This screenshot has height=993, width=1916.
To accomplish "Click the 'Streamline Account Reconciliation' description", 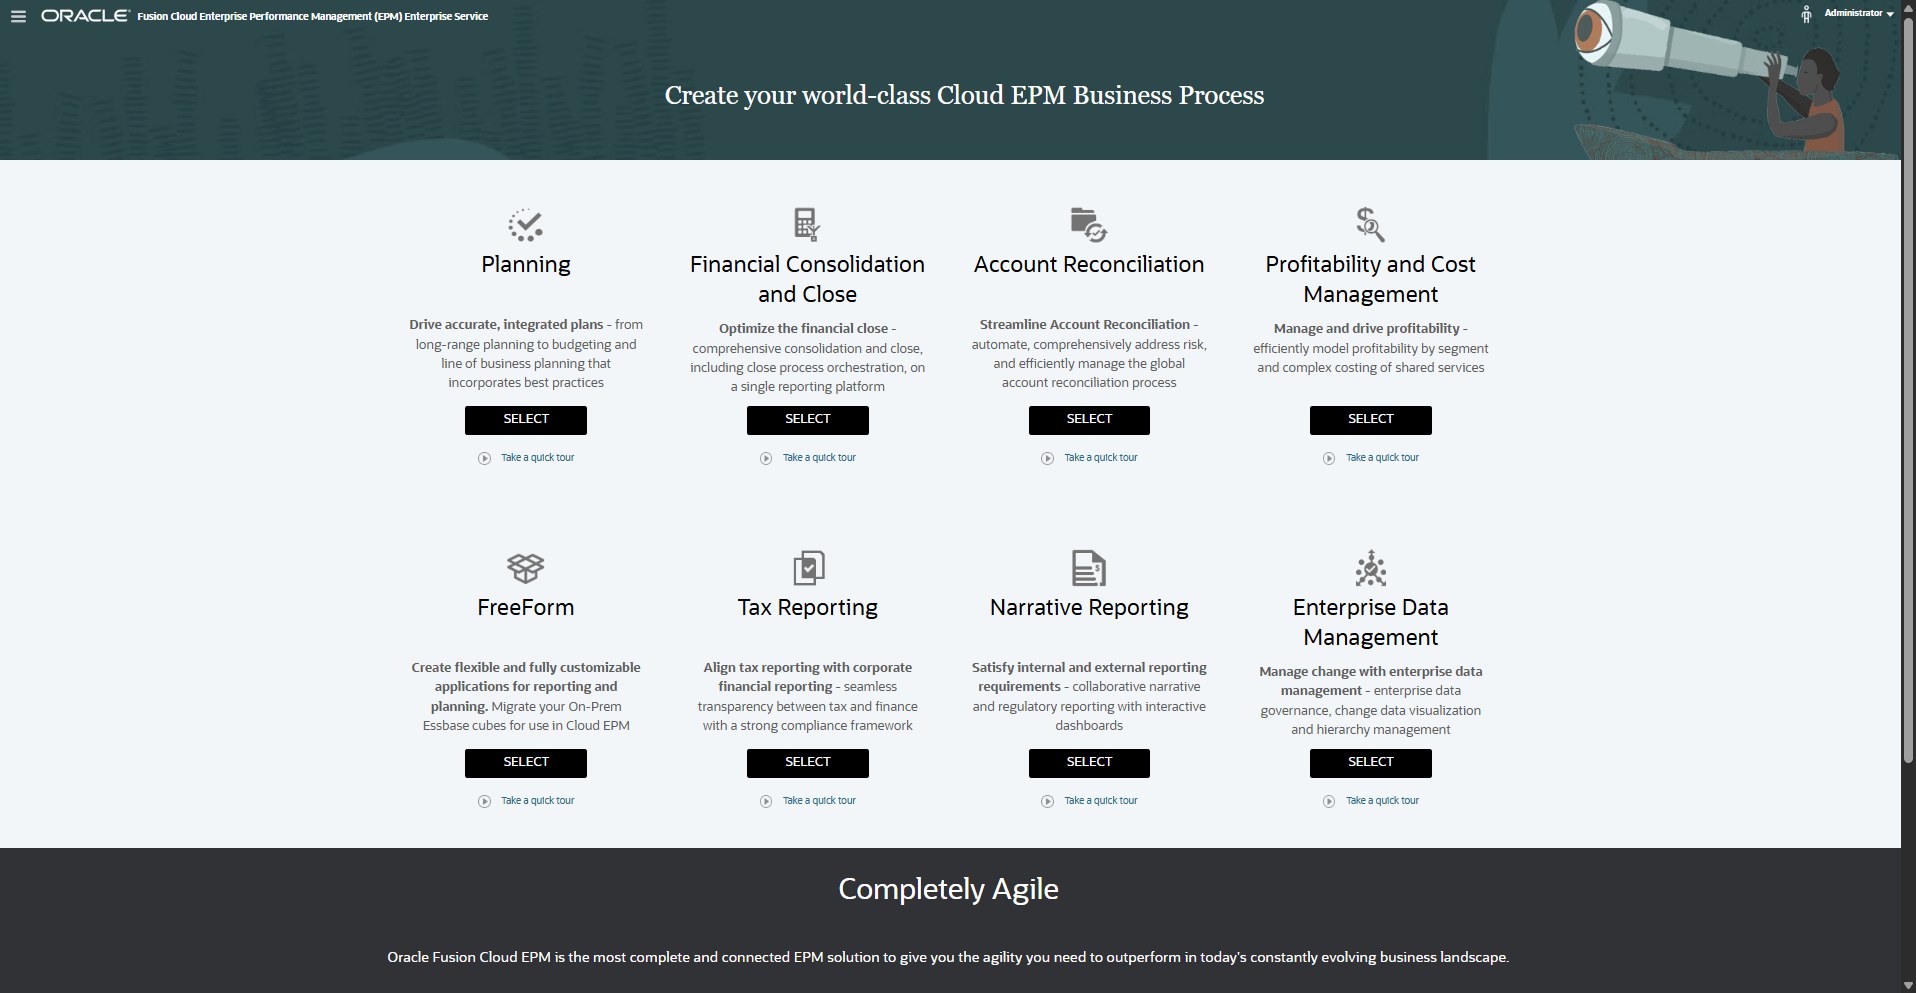I will 1089,354.
